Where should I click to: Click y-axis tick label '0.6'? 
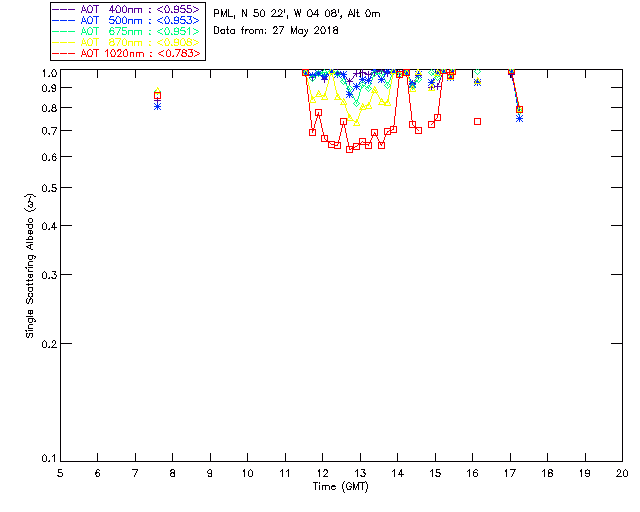point(49,157)
